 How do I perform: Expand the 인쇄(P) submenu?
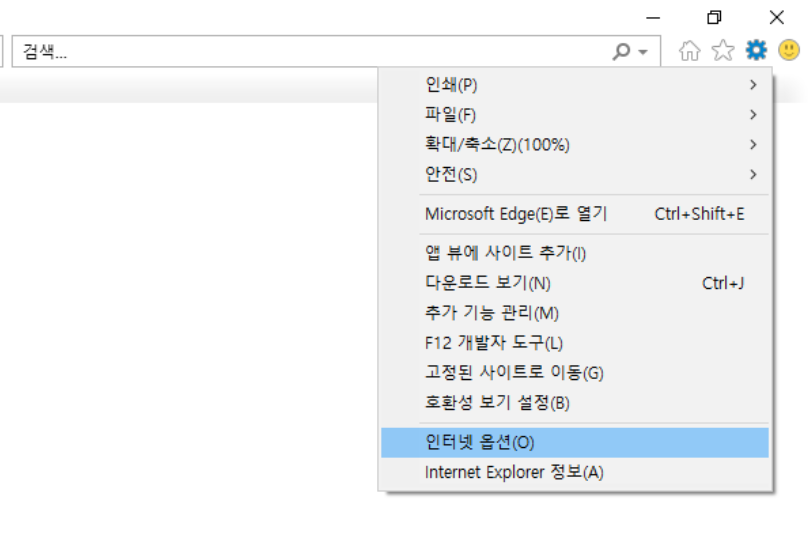[x=575, y=85]
